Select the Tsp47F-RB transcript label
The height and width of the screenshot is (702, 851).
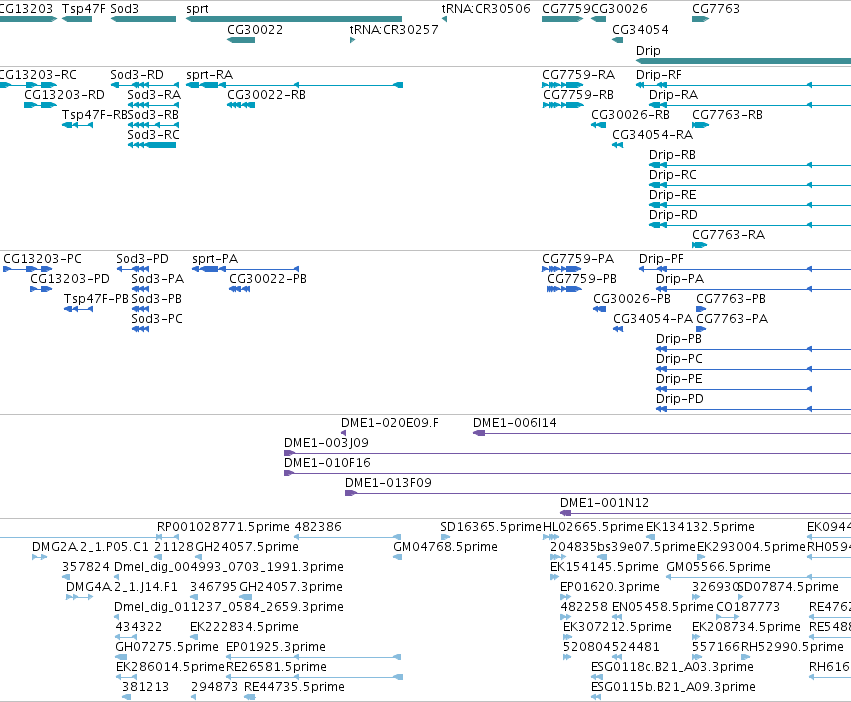click(94, 115)
